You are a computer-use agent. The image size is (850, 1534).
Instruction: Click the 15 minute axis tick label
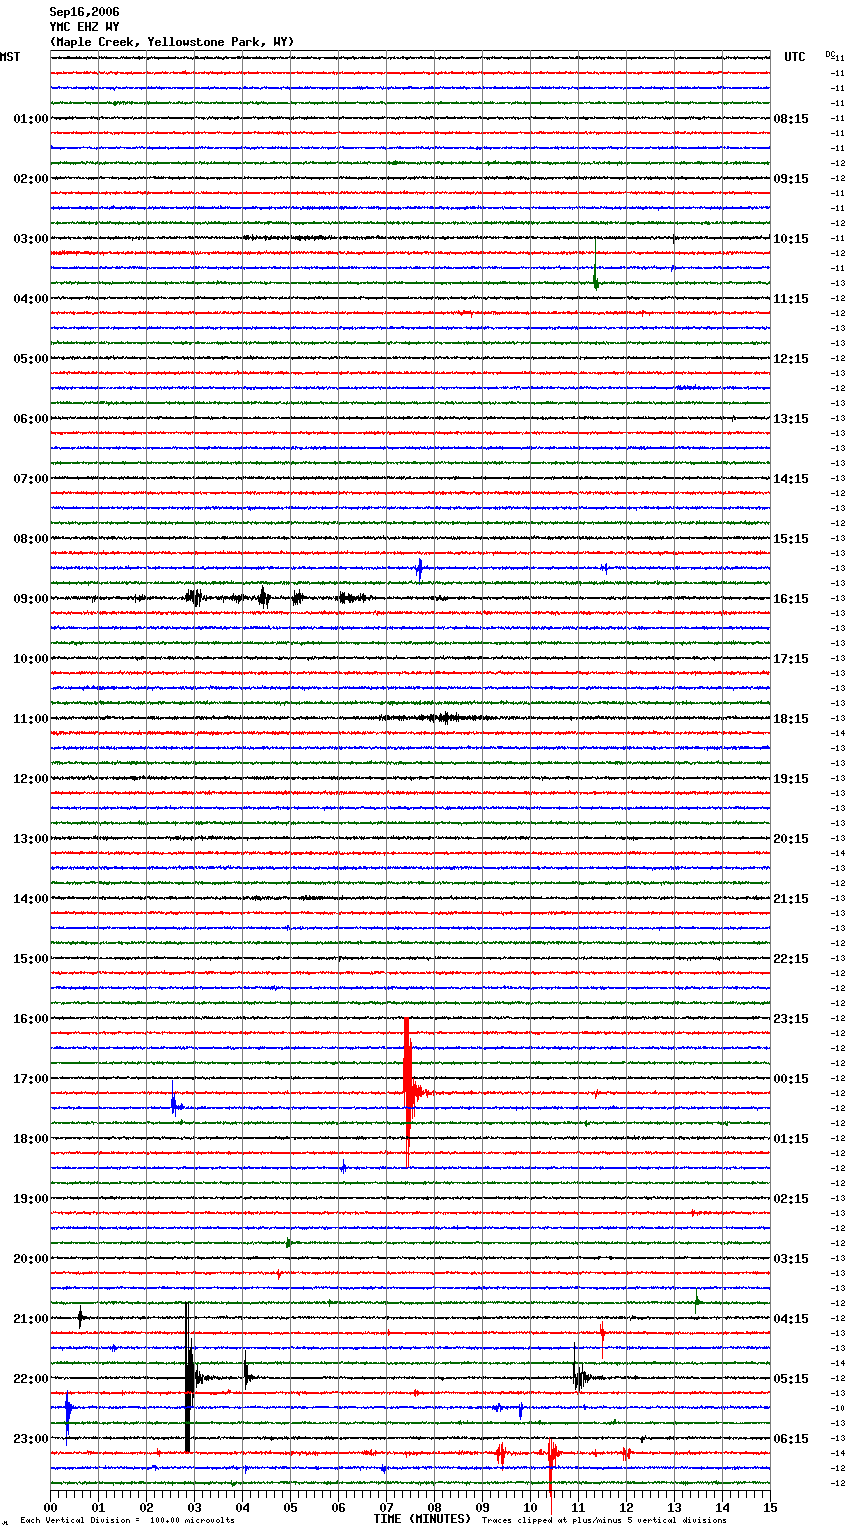pyautogui.click(x=770, y=1508)
